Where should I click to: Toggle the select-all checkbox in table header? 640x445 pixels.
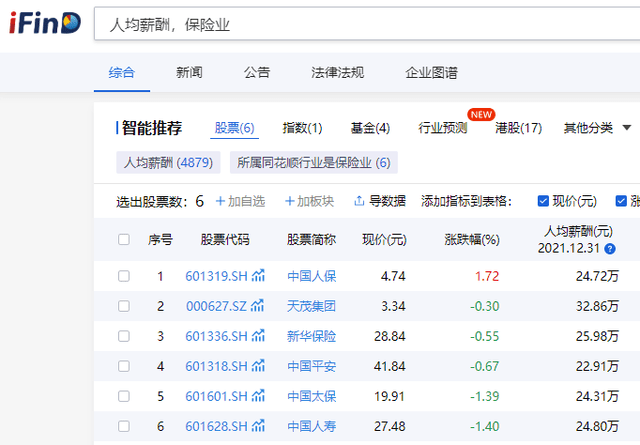click(x=124, y=239)
